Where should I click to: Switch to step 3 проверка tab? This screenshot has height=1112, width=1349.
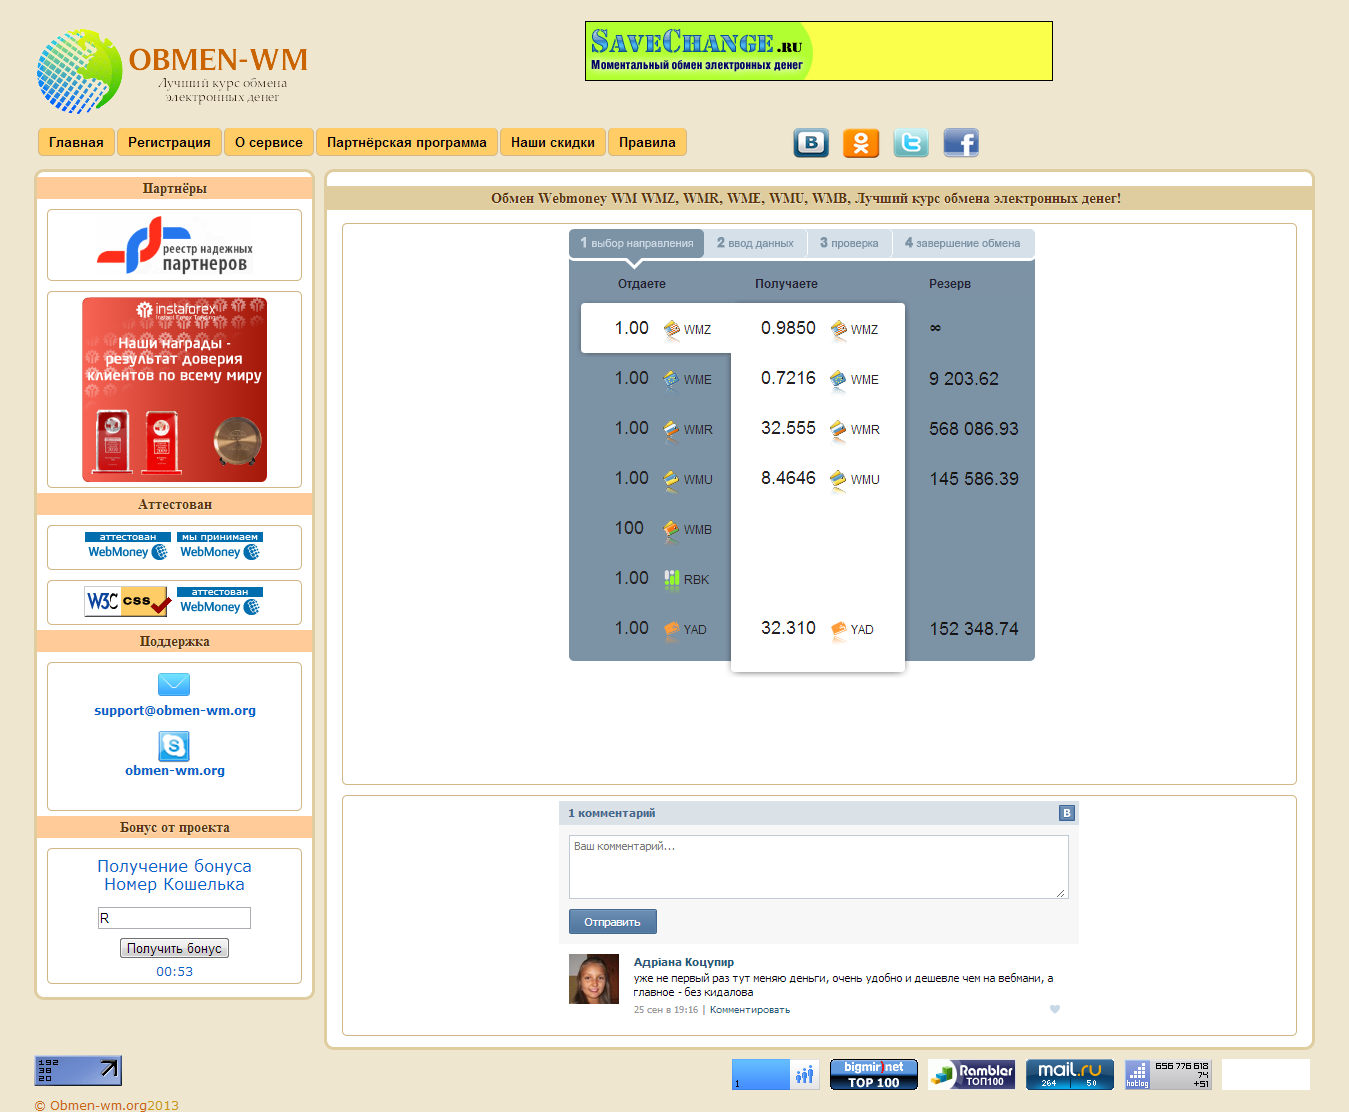point(849,243)
